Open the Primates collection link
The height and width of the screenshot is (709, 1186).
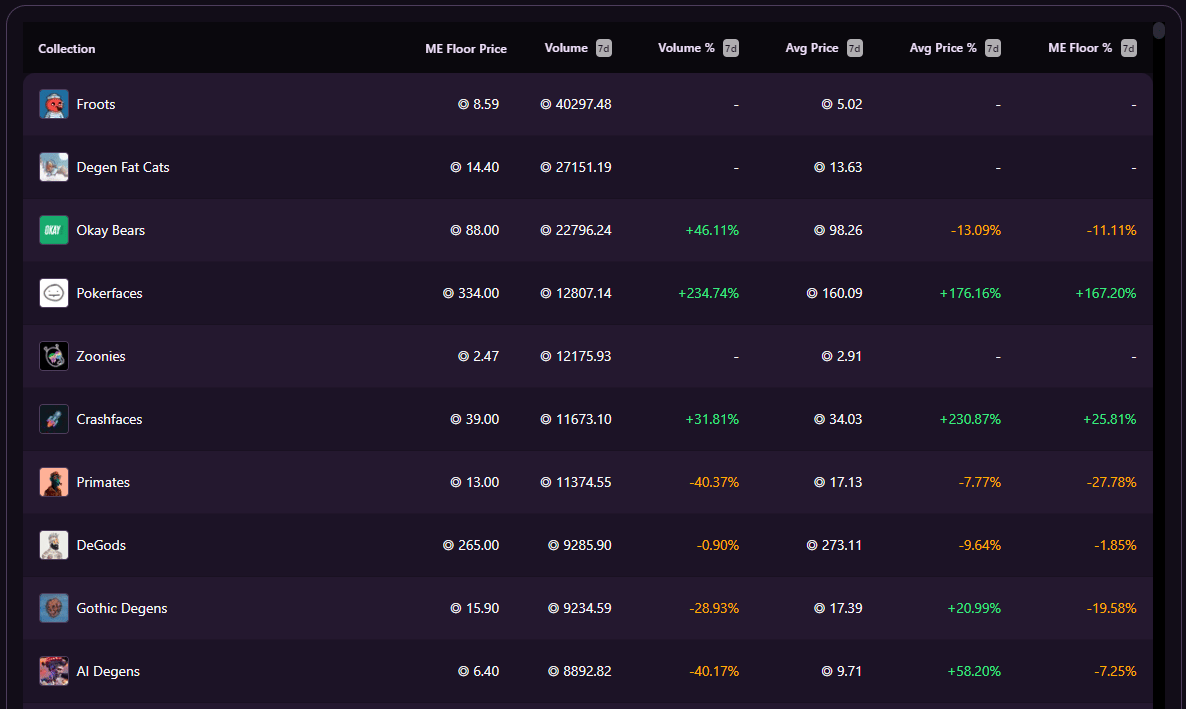pyautogui.click(x=103, y=482)
